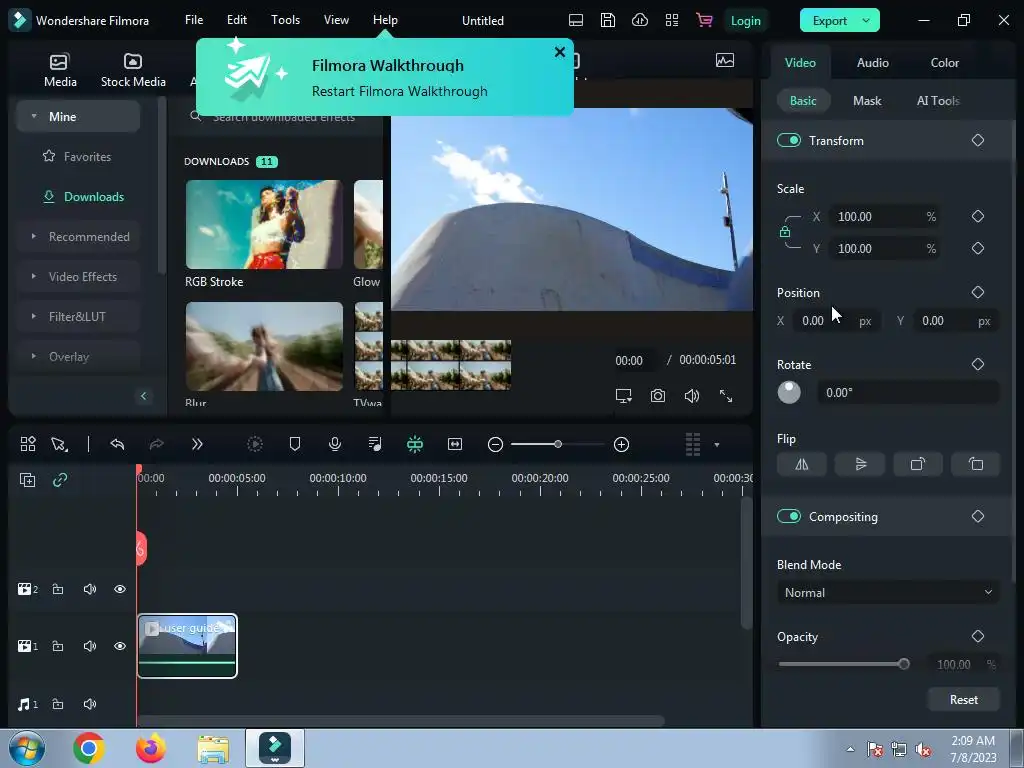The height and width of the screenshot is (768, 1024).
Task: Open the Help menu
Action: click(x=385, y=20)
